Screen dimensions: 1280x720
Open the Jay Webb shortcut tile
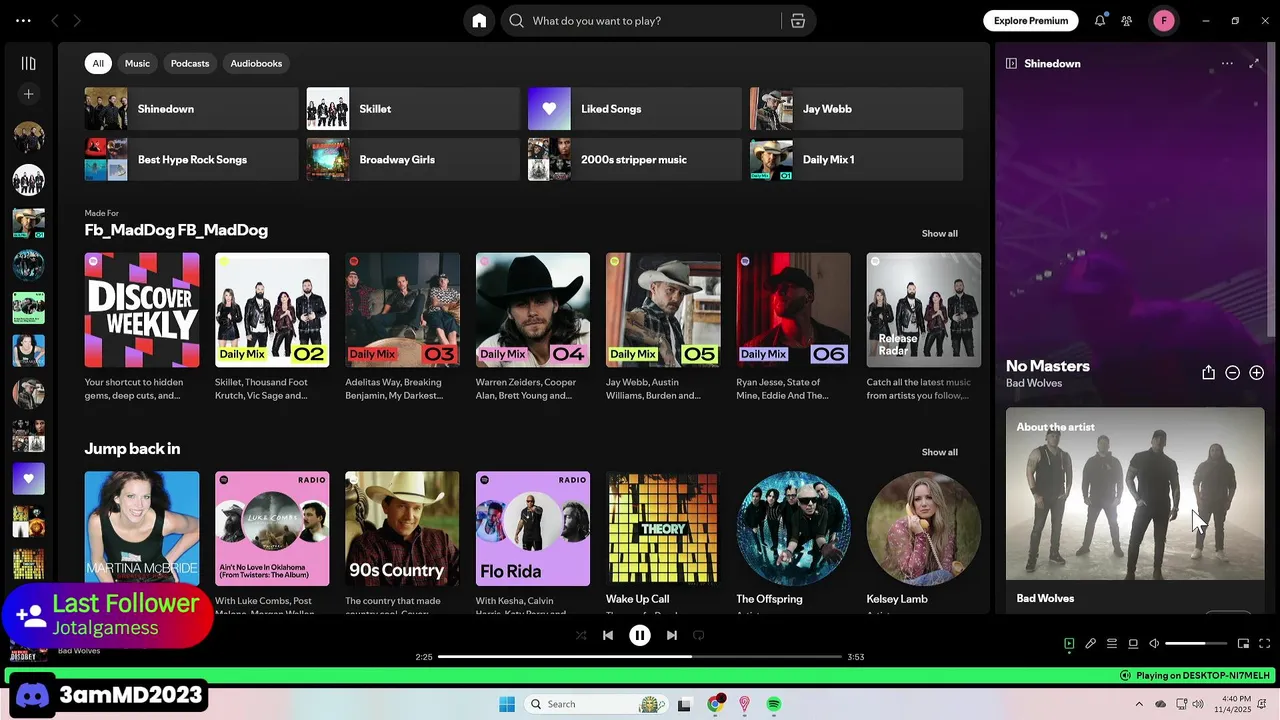click(x=857, y=109)
